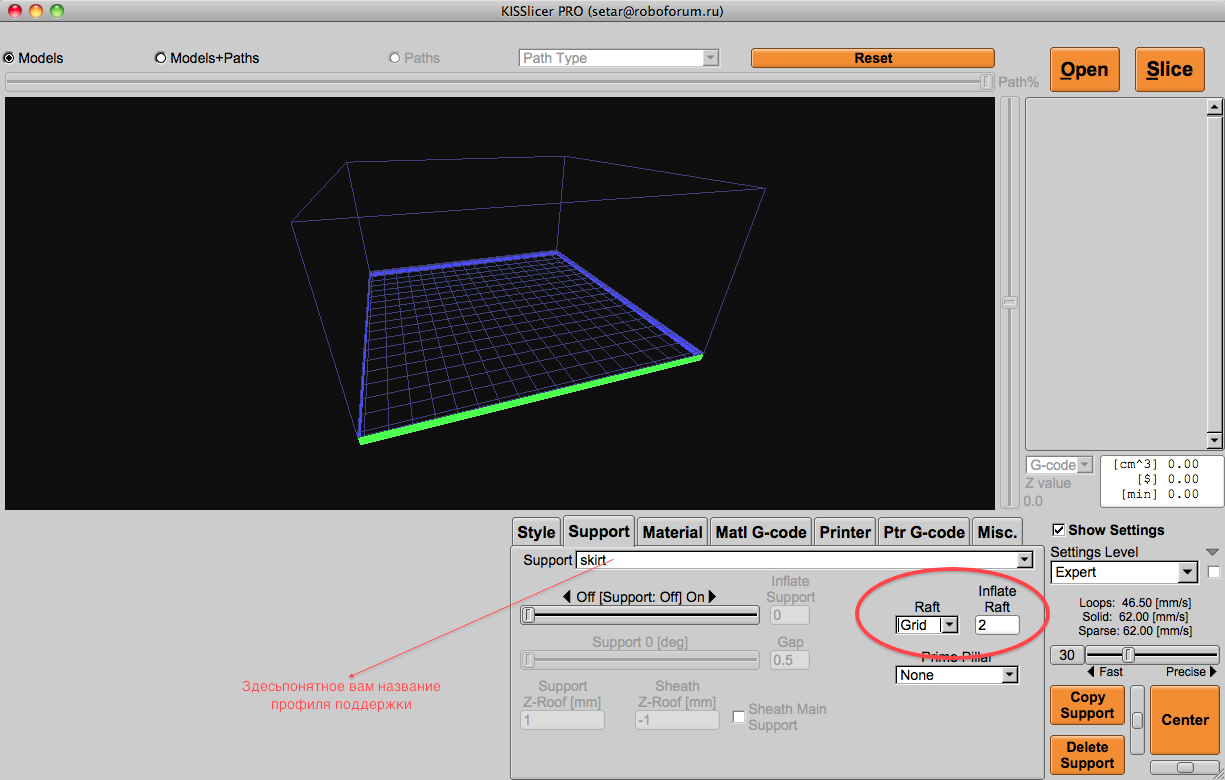
Task: Click the gray triangle above Settings Level
Action: 1212,552
